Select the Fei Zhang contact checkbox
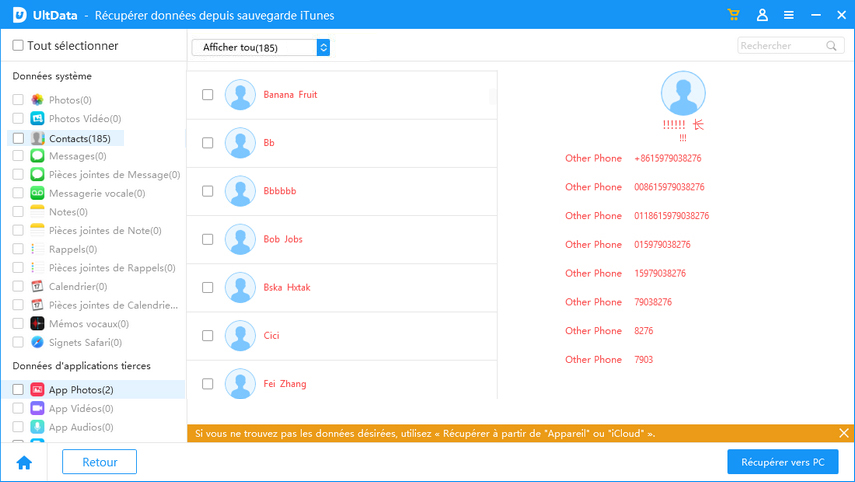 (207, 384)
